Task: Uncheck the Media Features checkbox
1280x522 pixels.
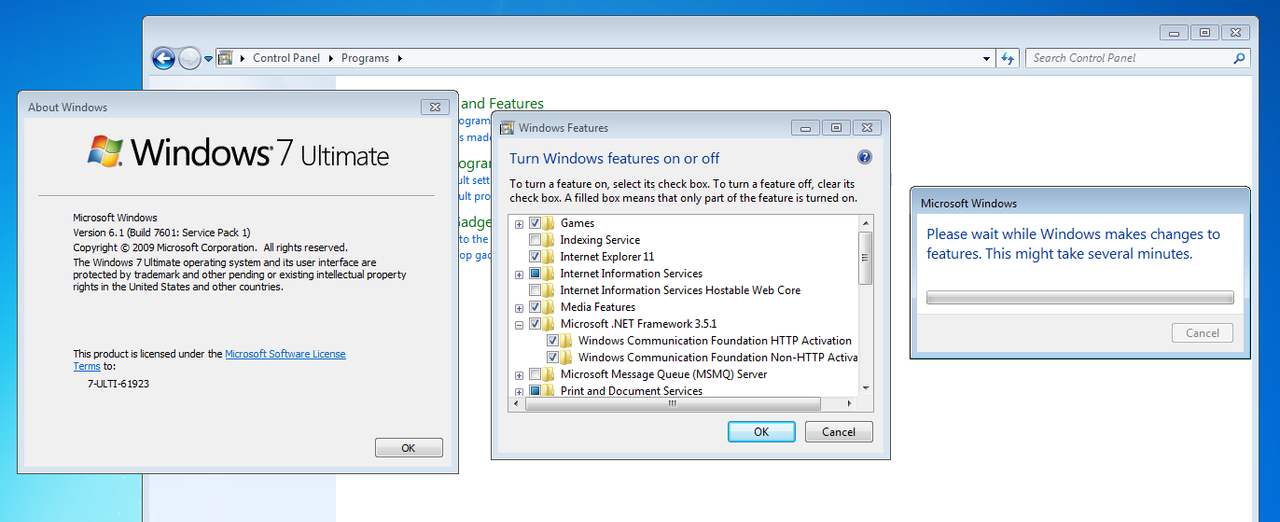Action: (535, 307)
